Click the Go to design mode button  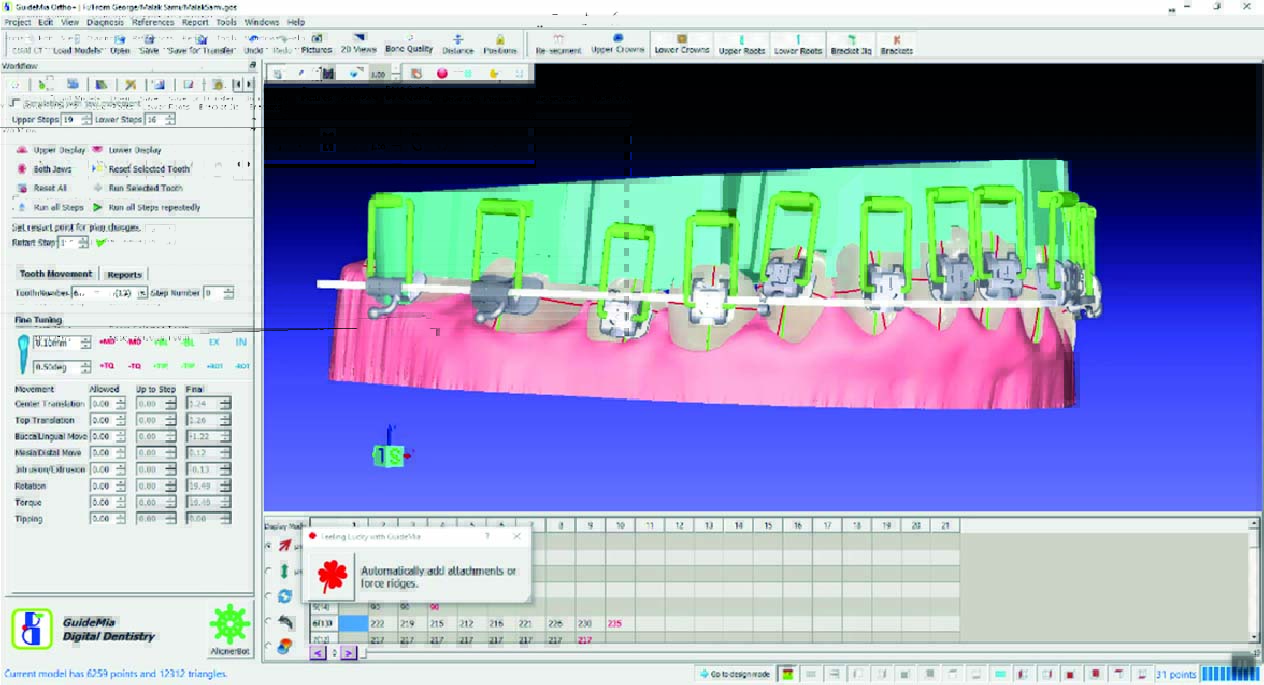(x=735, y=674)
